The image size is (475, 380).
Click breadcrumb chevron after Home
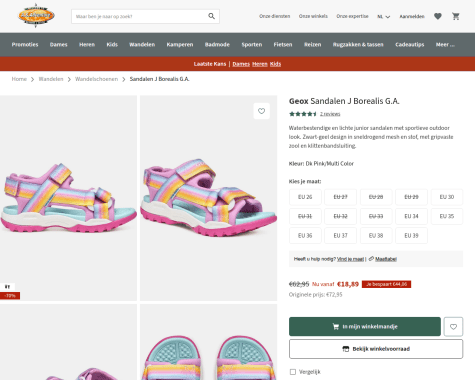point(32,79)
